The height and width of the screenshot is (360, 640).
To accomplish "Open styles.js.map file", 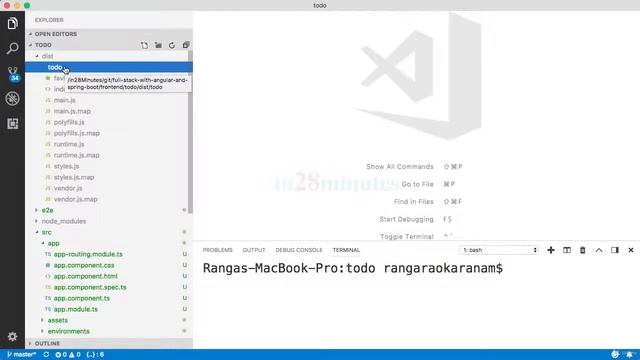I will tap(74, 177).
